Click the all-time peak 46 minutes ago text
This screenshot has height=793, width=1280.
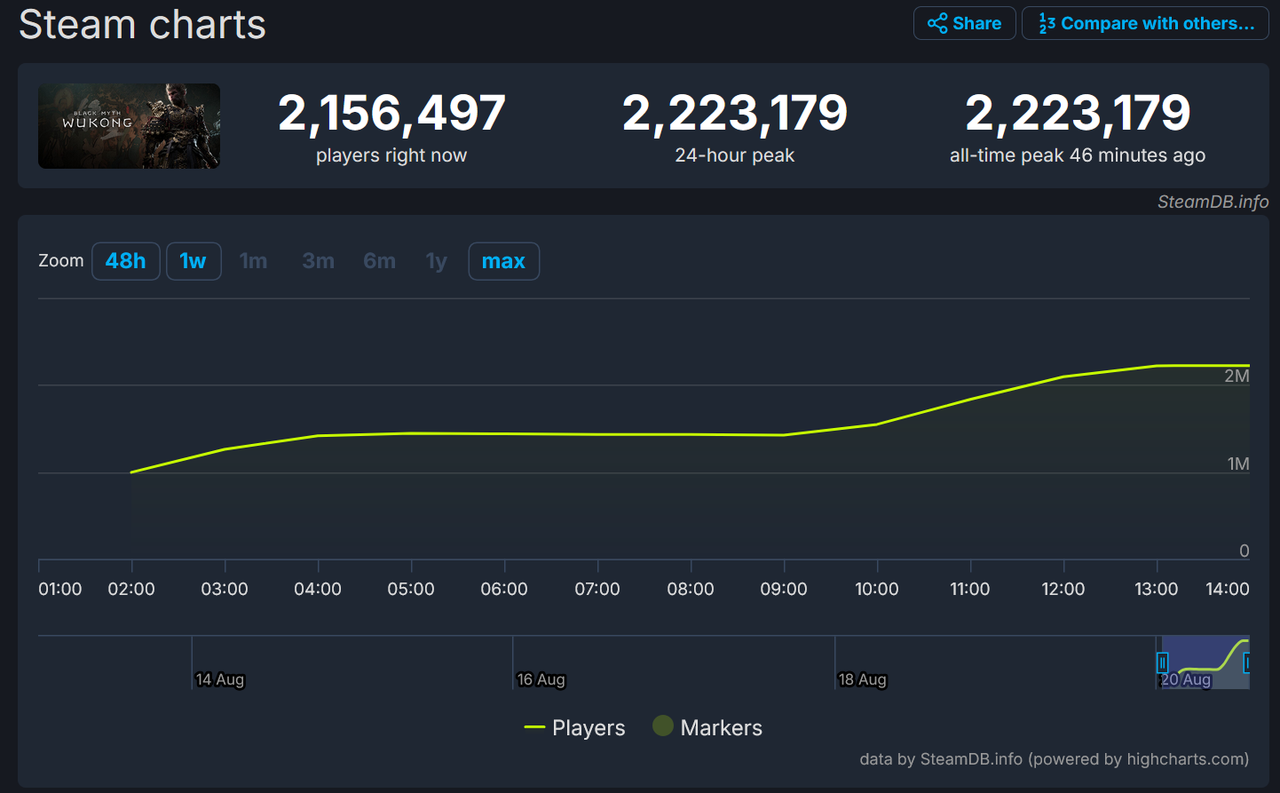[x=1078, y=155]
